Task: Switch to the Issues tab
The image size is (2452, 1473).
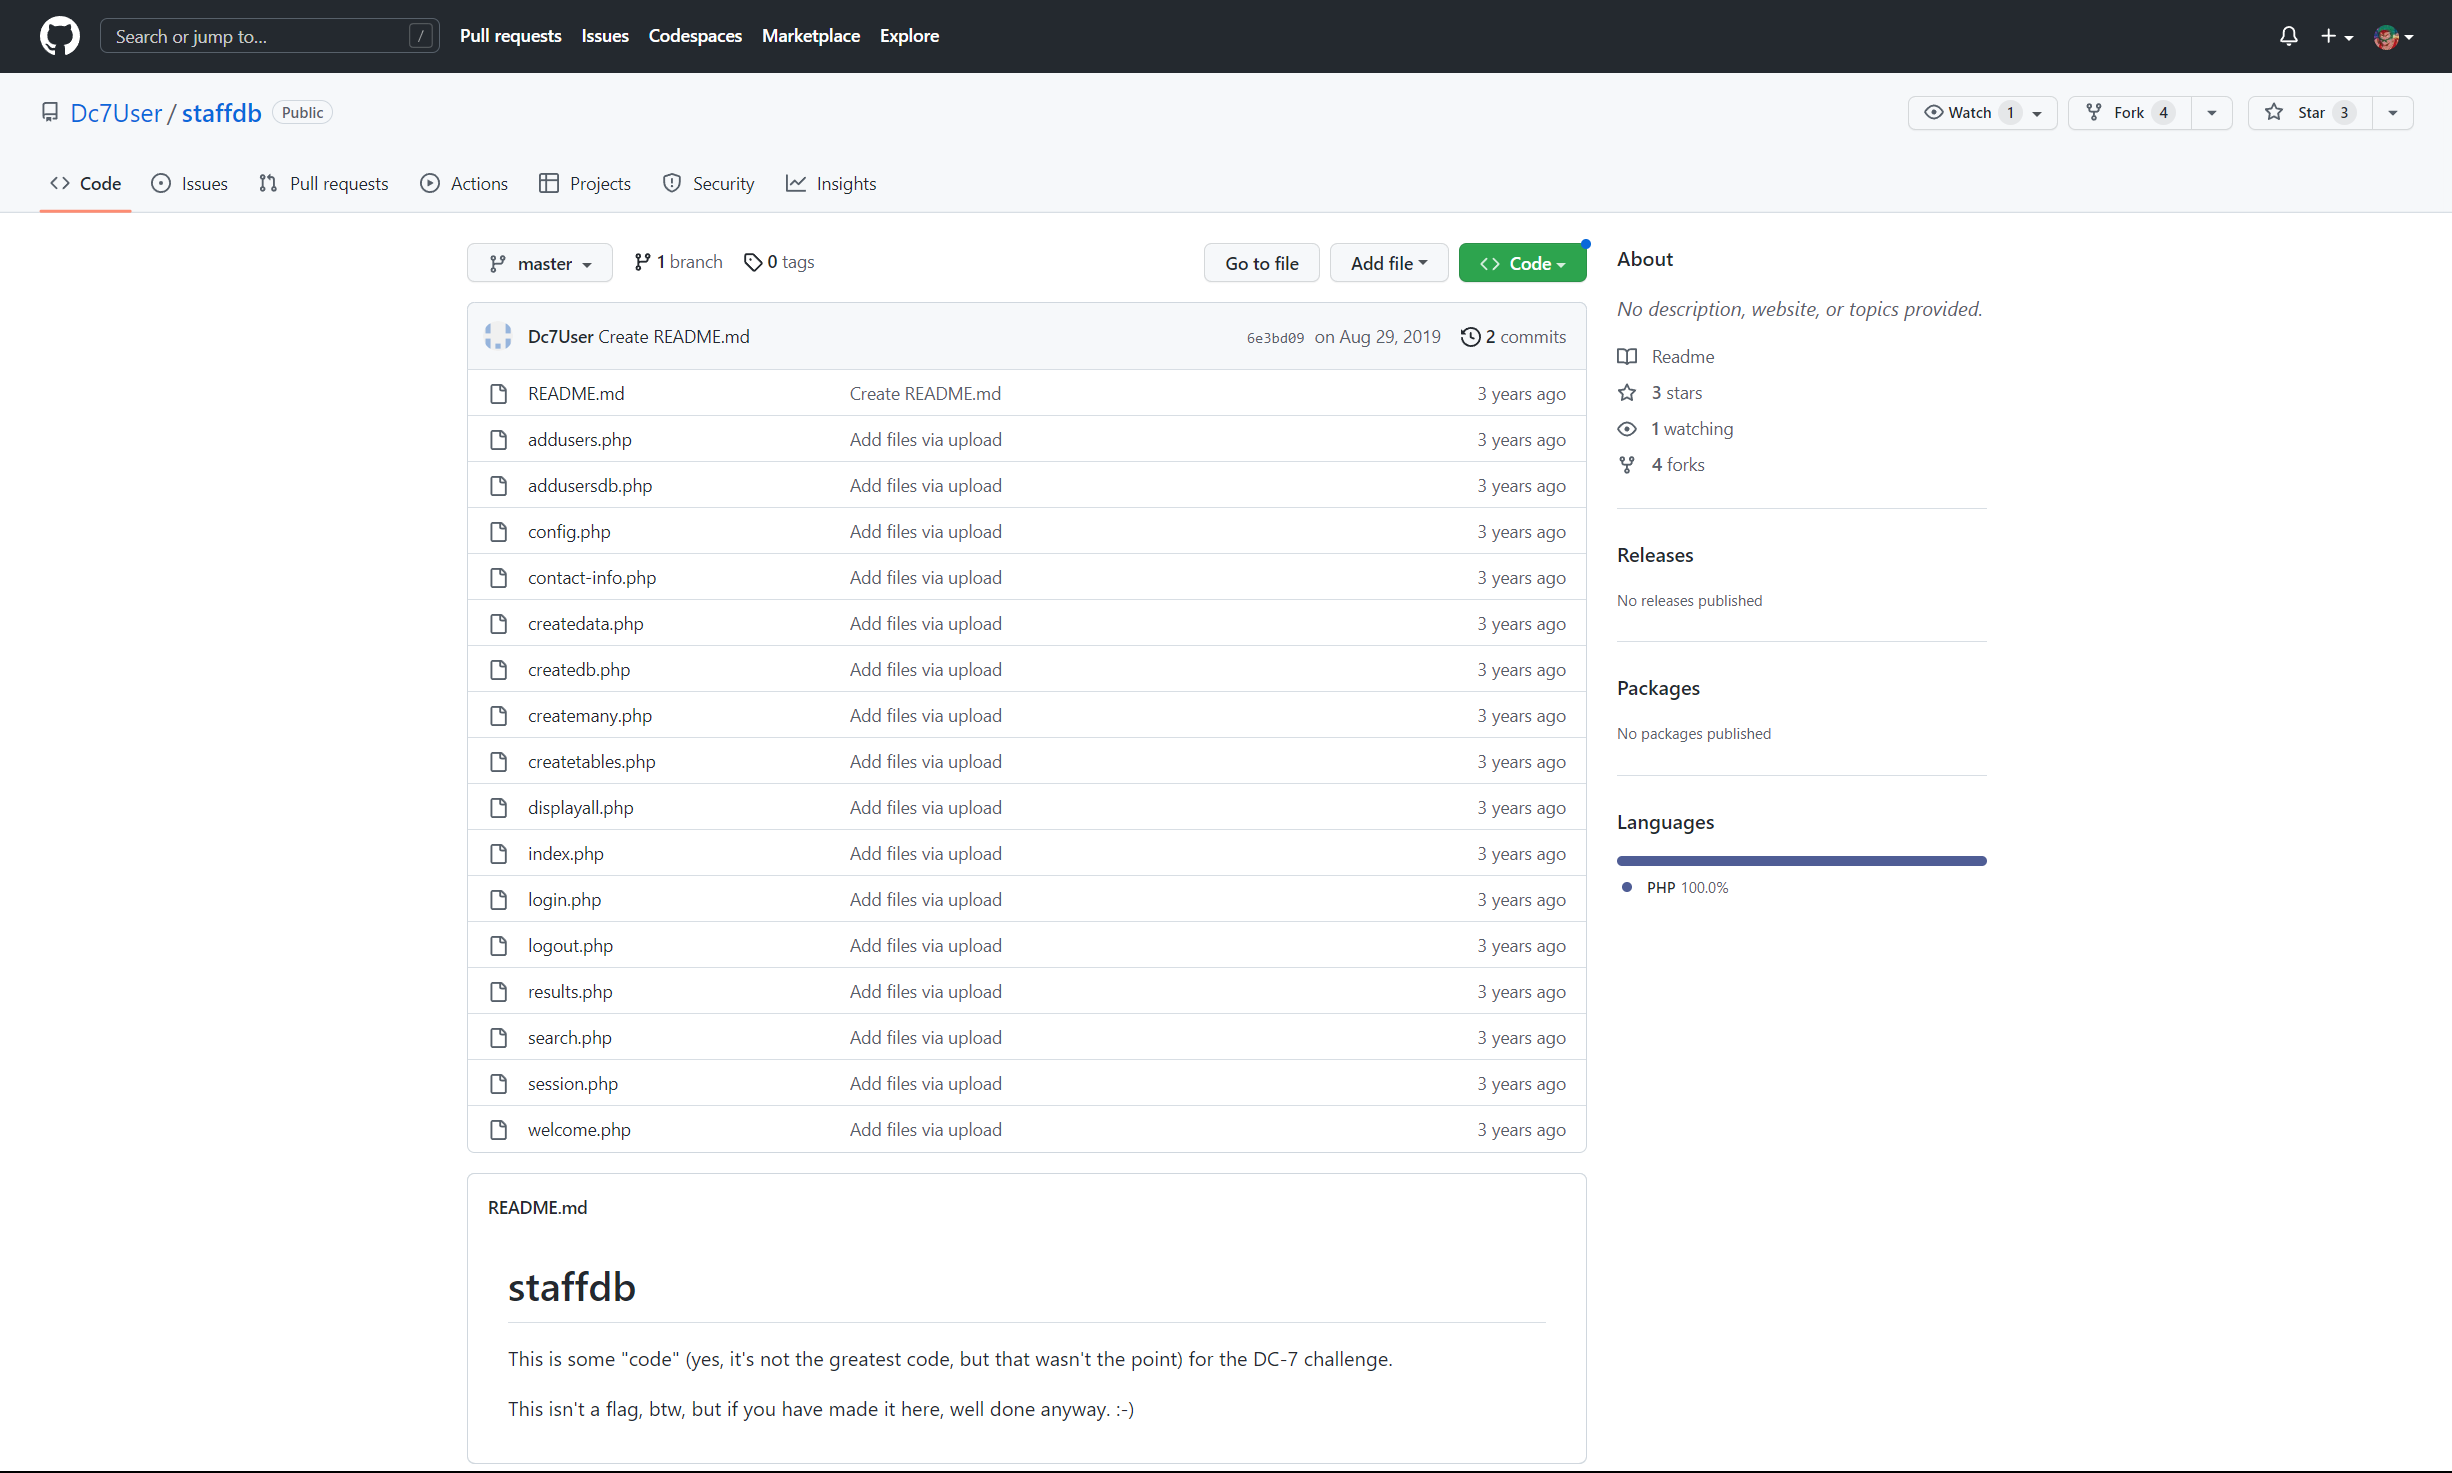Action: pyautogui.click(x=189, y=183)
